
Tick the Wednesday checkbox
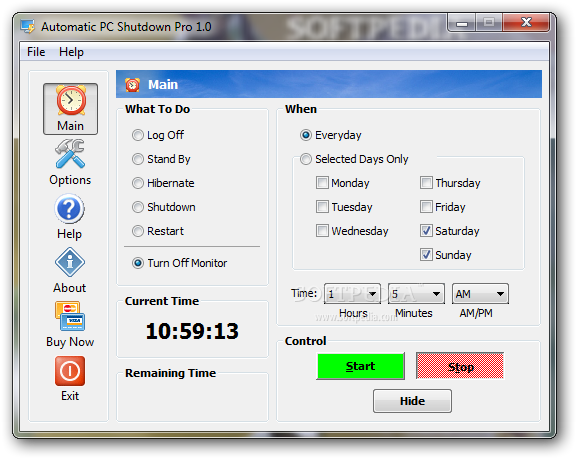(322, 231)
